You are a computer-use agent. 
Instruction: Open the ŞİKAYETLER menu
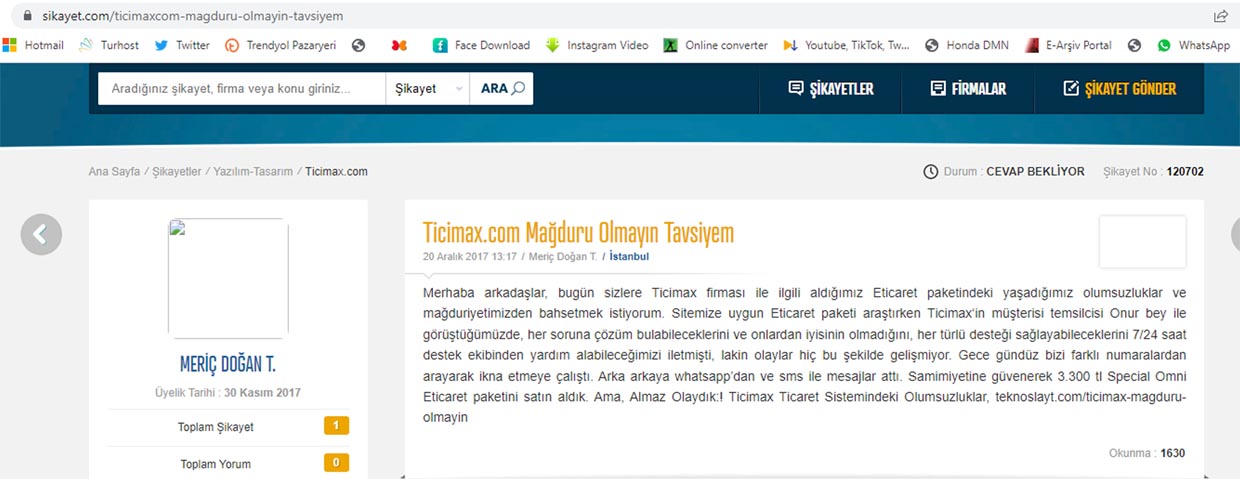pos(830,89)
